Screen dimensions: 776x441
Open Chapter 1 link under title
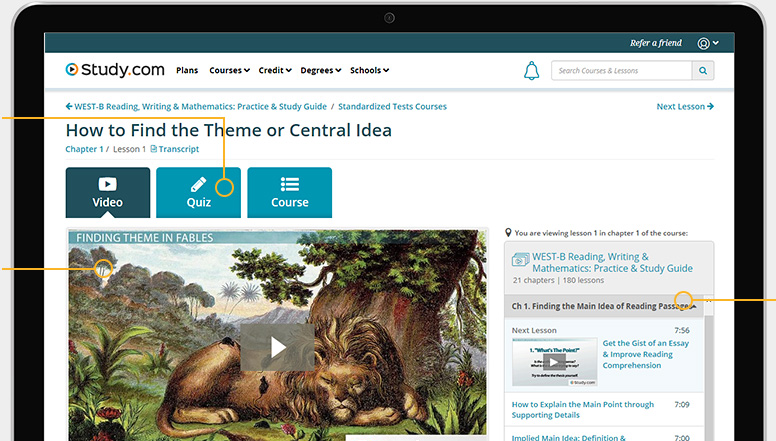(x=84, y=149)
